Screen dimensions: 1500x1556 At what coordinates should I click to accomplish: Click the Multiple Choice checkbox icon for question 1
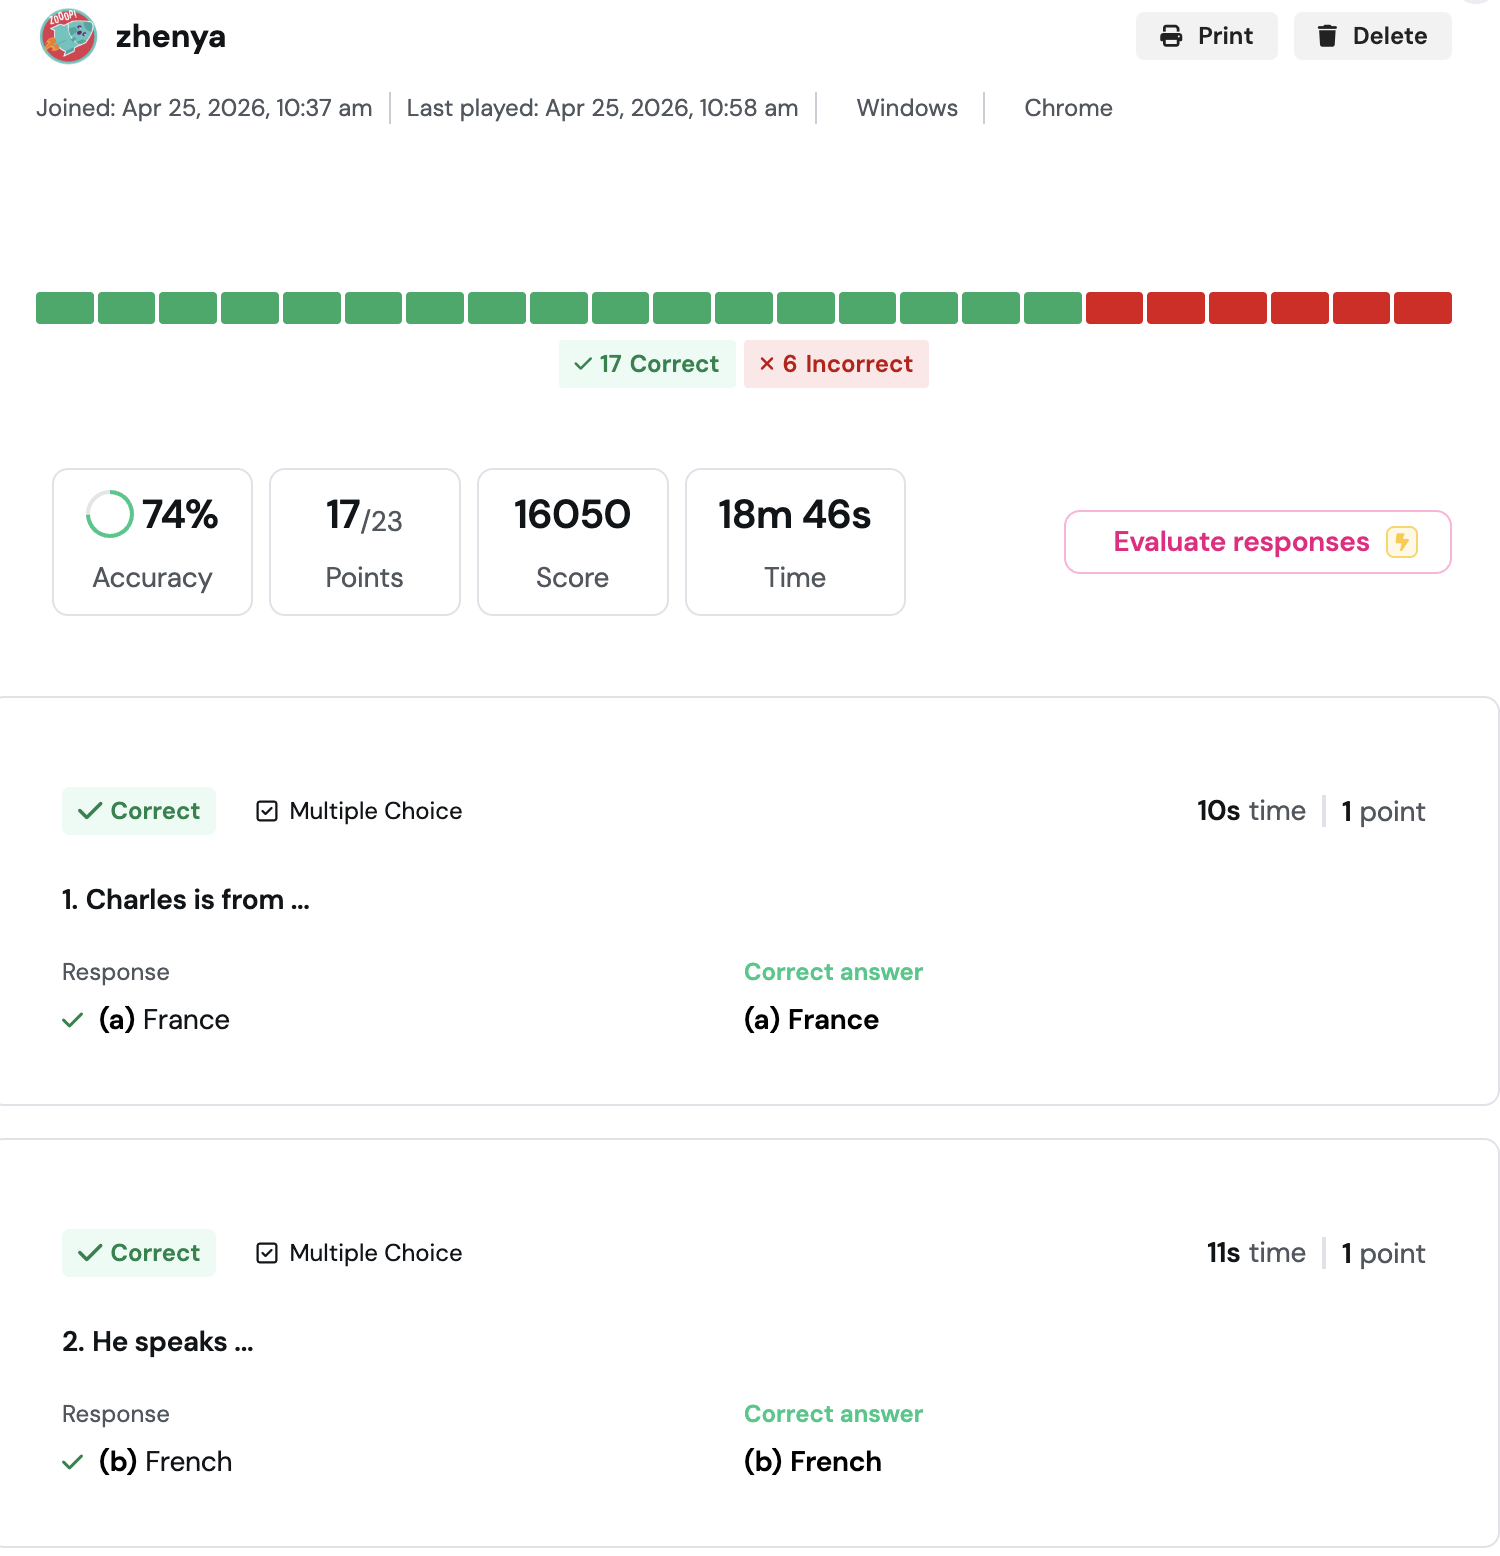point(267,811)
